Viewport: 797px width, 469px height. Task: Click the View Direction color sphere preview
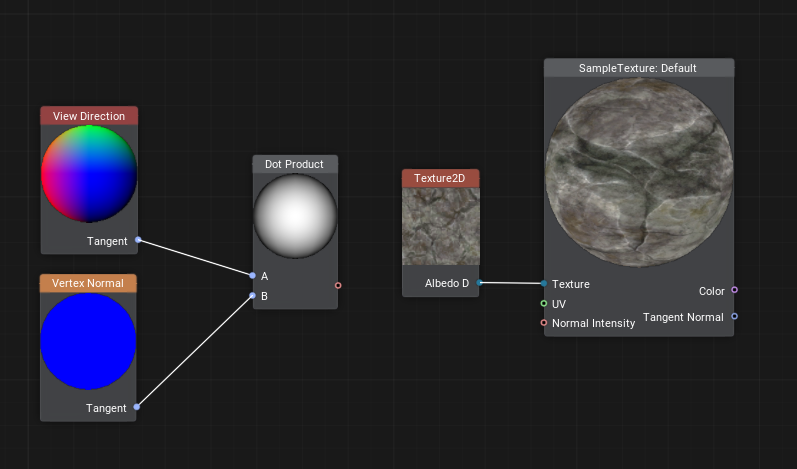coord(89,174)
